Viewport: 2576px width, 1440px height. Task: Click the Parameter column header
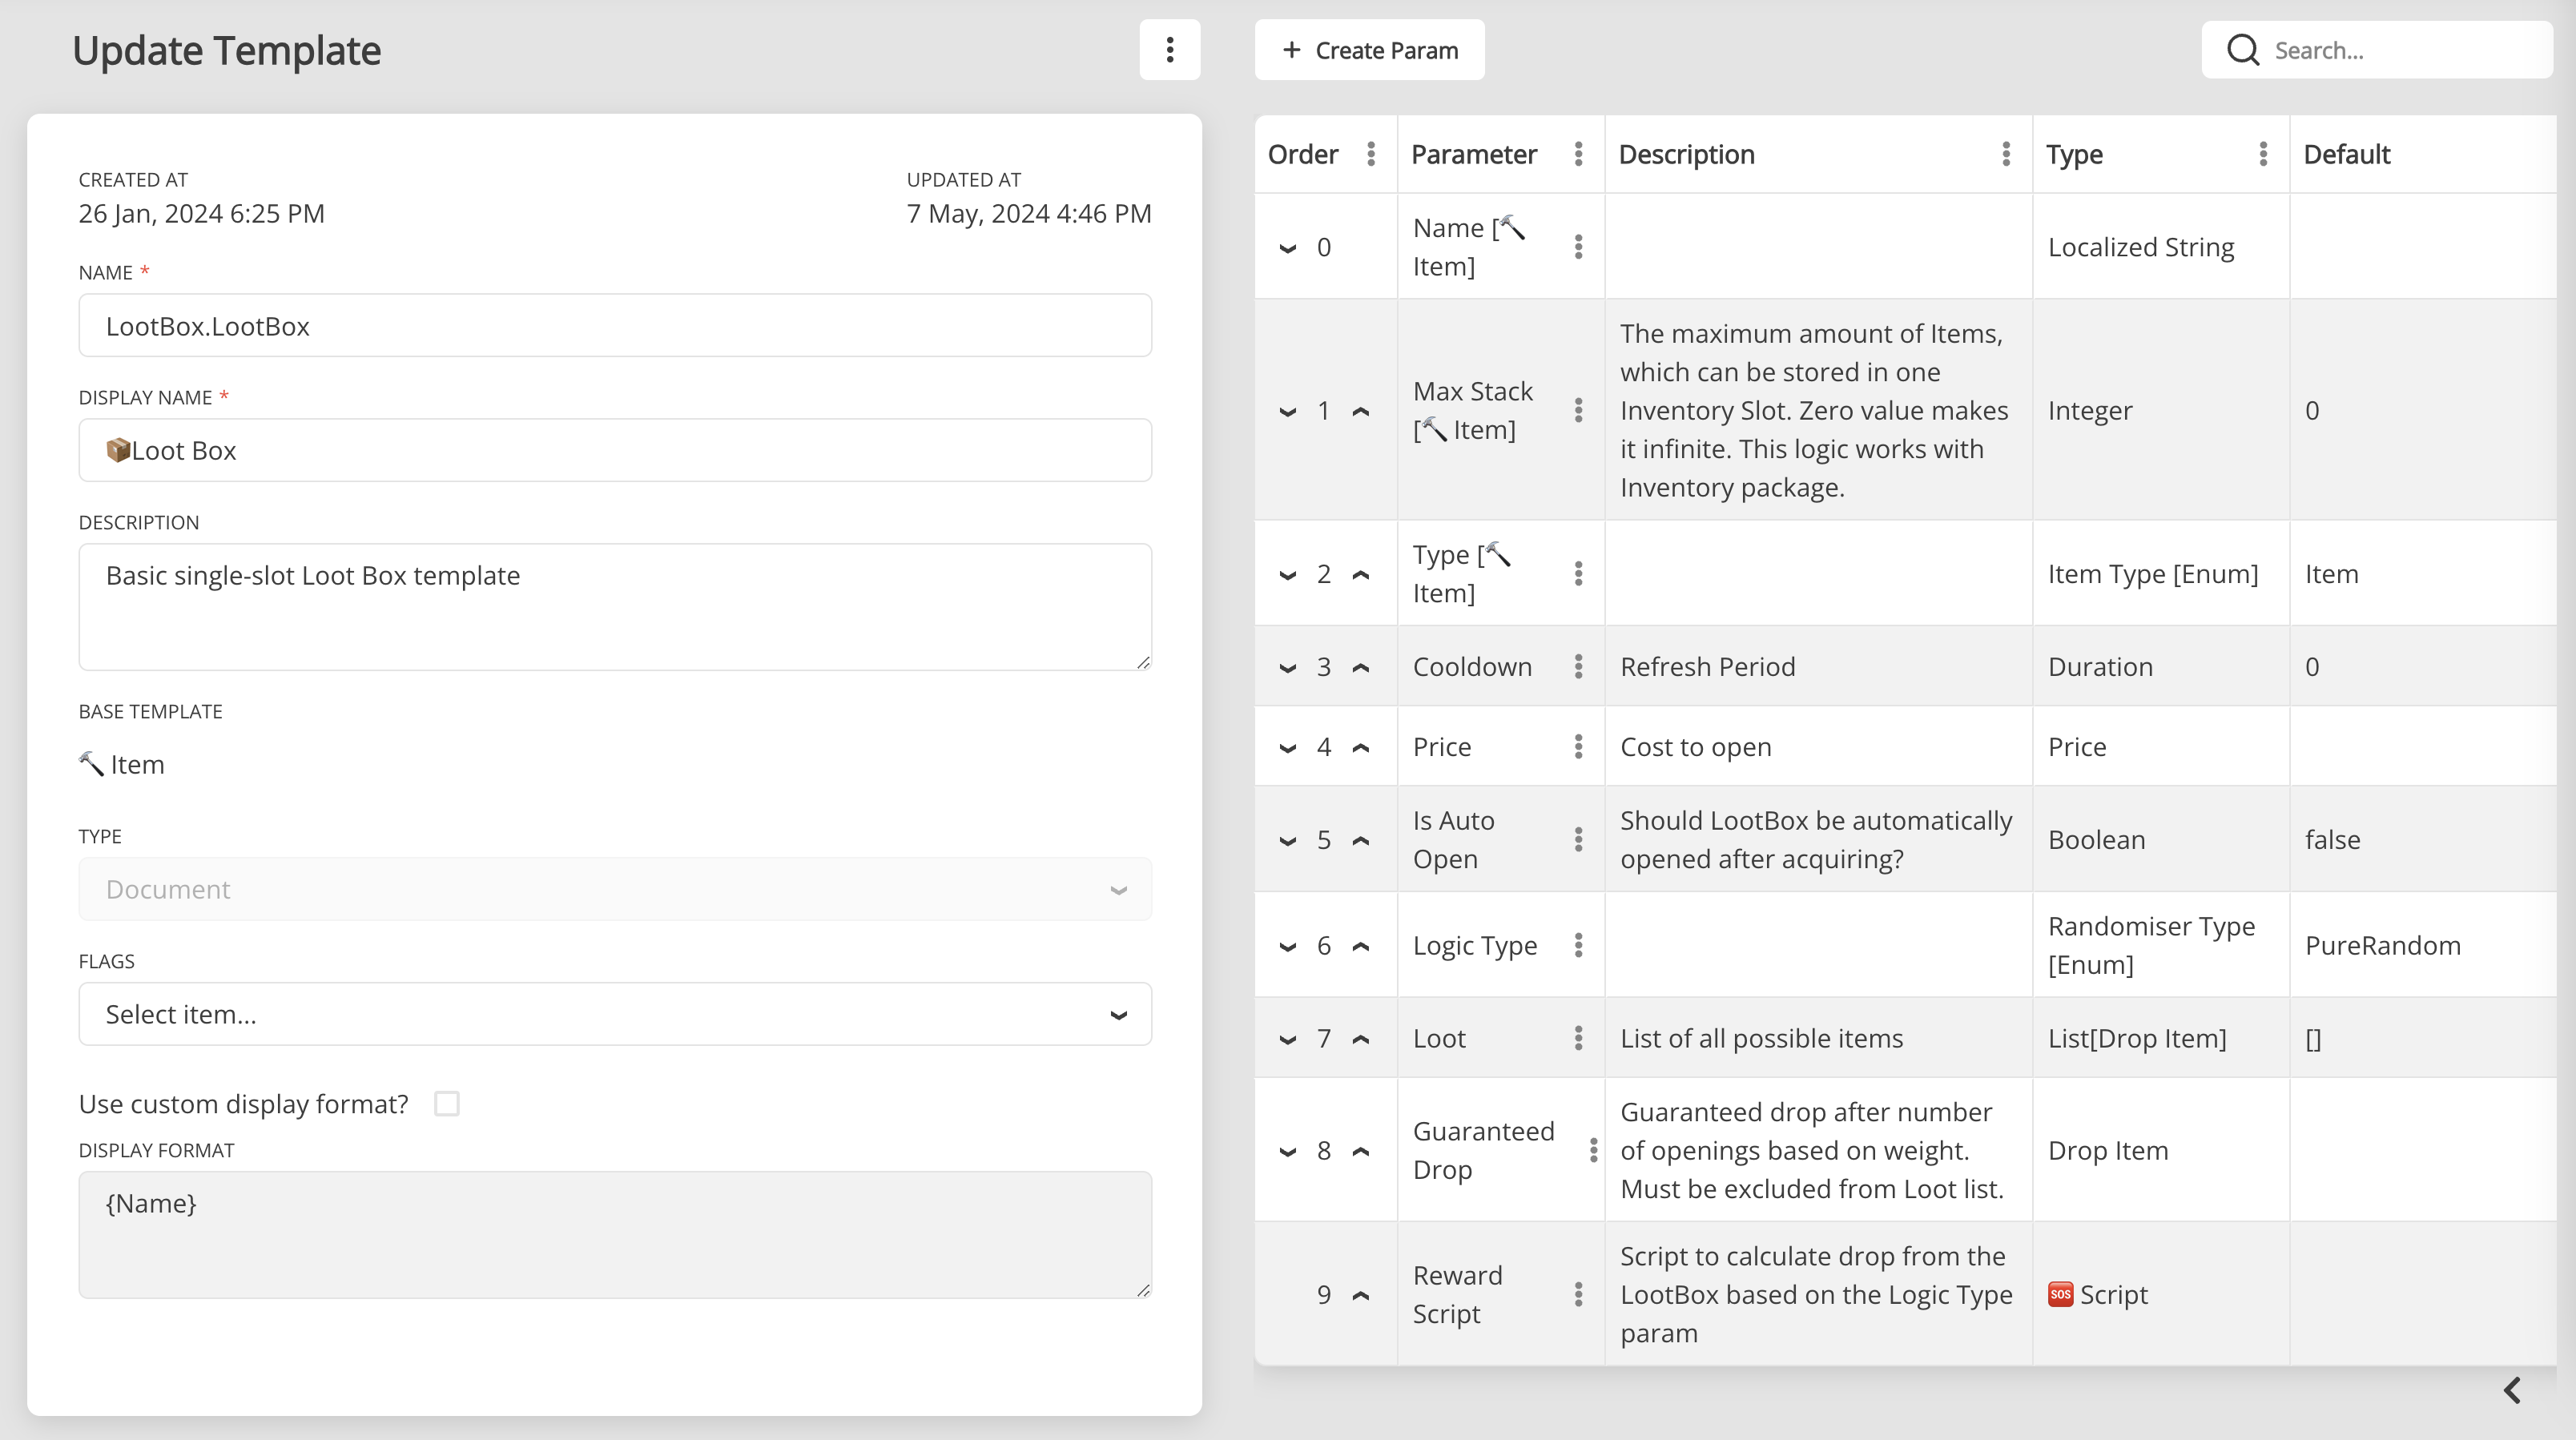[x=1473, y=154]
